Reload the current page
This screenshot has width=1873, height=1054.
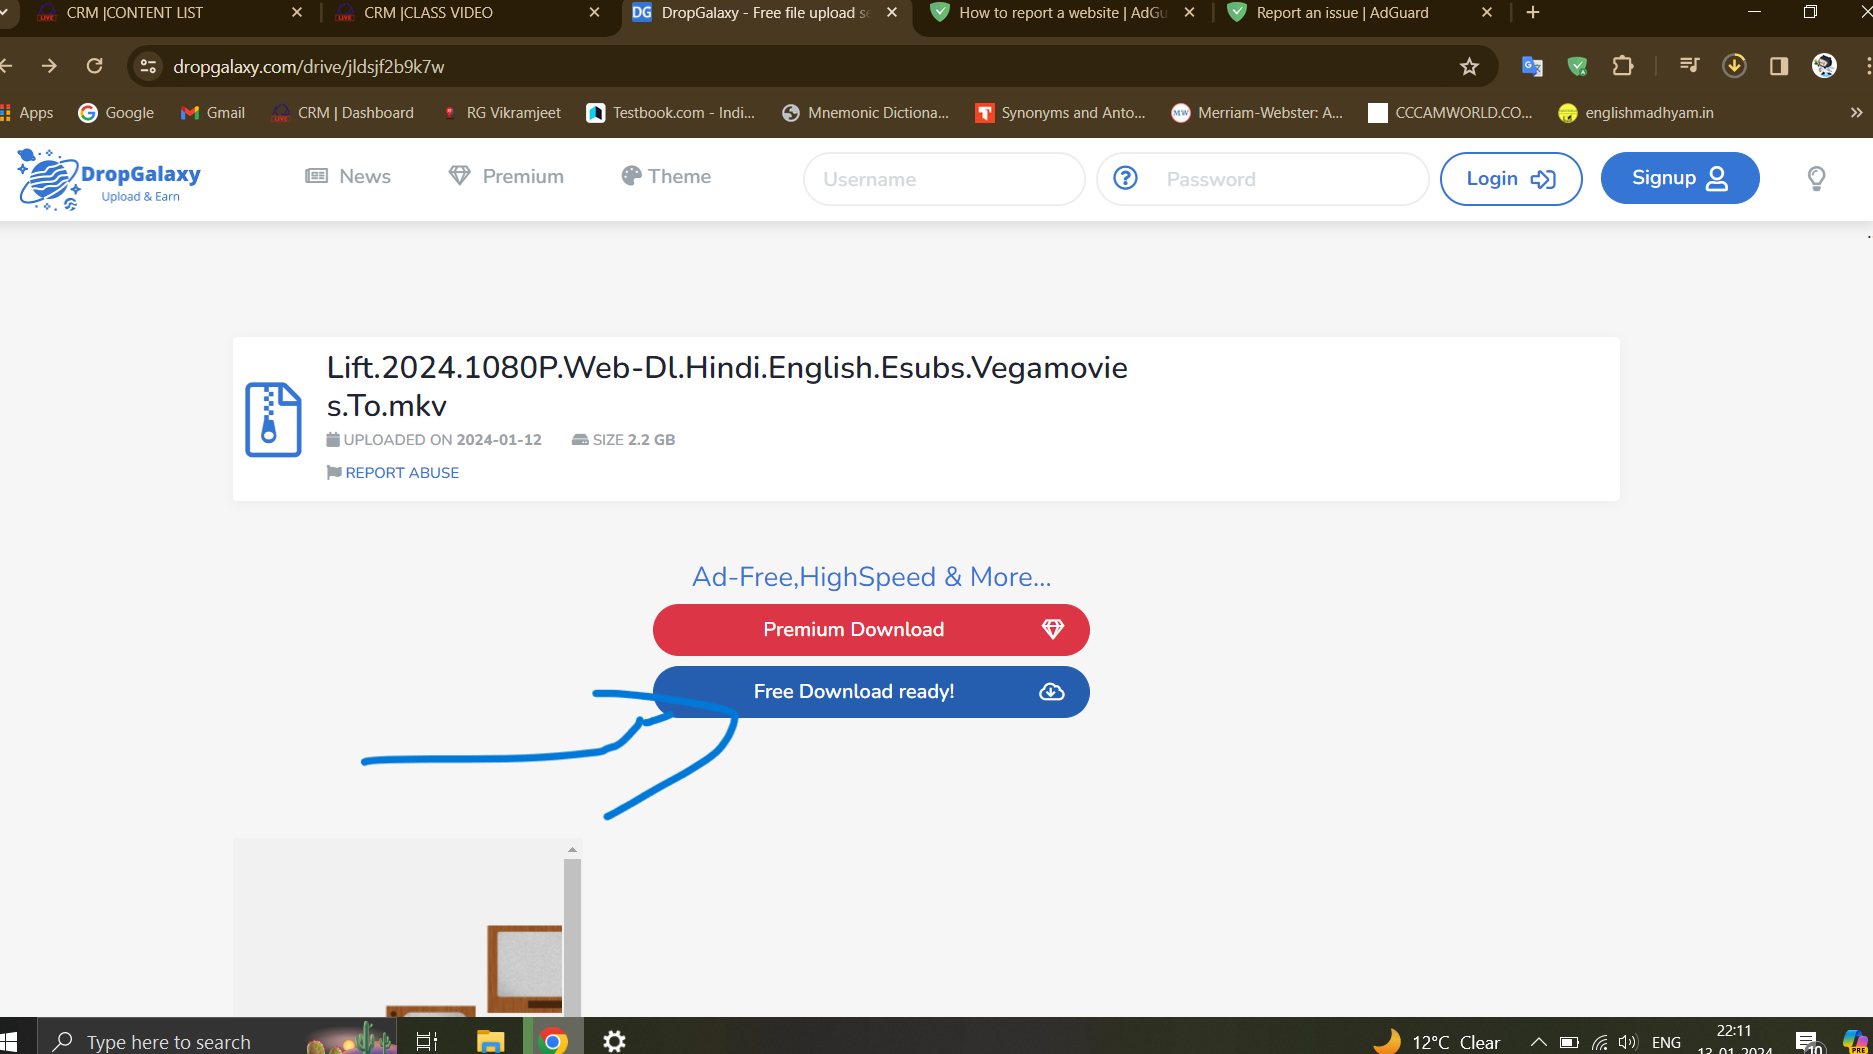[x=95, y=66]
